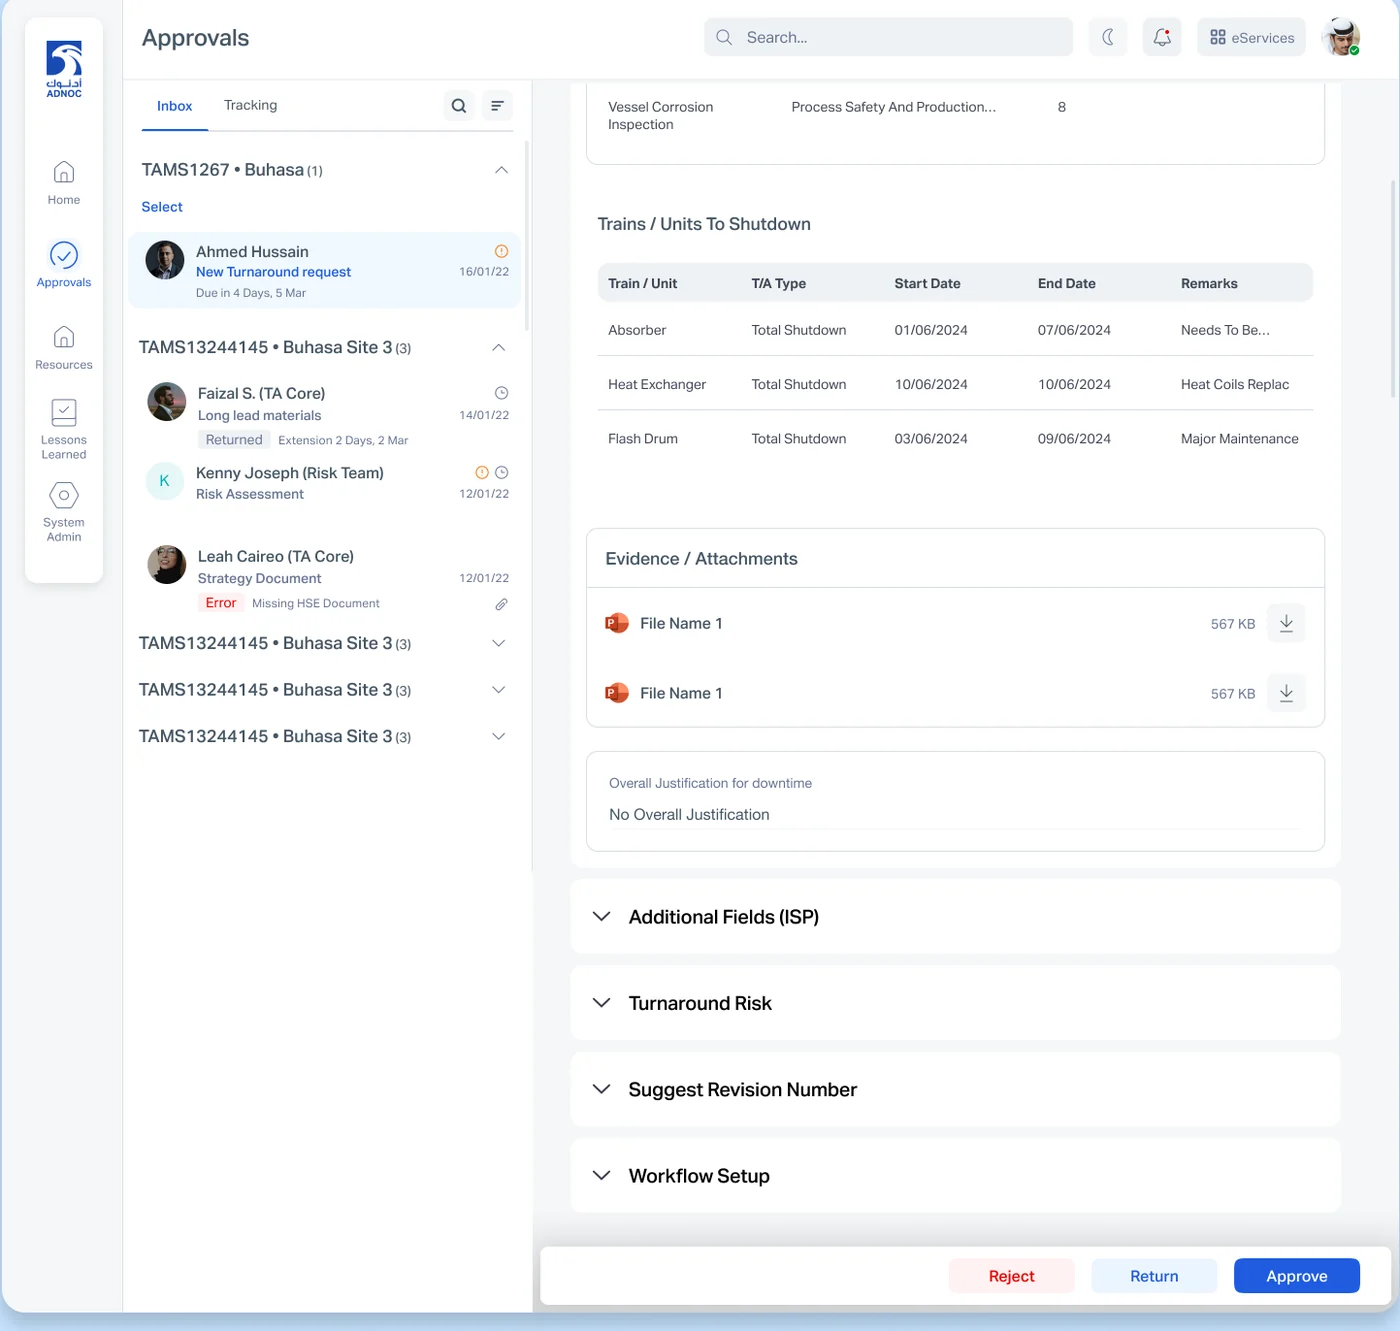The width and height of the screenshot is (1400, 1331).
Task: Open Resources in the sidebar
Action: 64,348
